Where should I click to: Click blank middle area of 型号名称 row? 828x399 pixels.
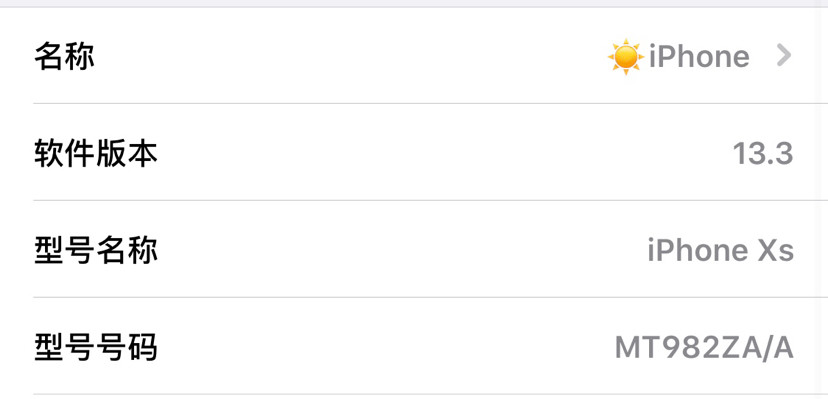(401, 250)
